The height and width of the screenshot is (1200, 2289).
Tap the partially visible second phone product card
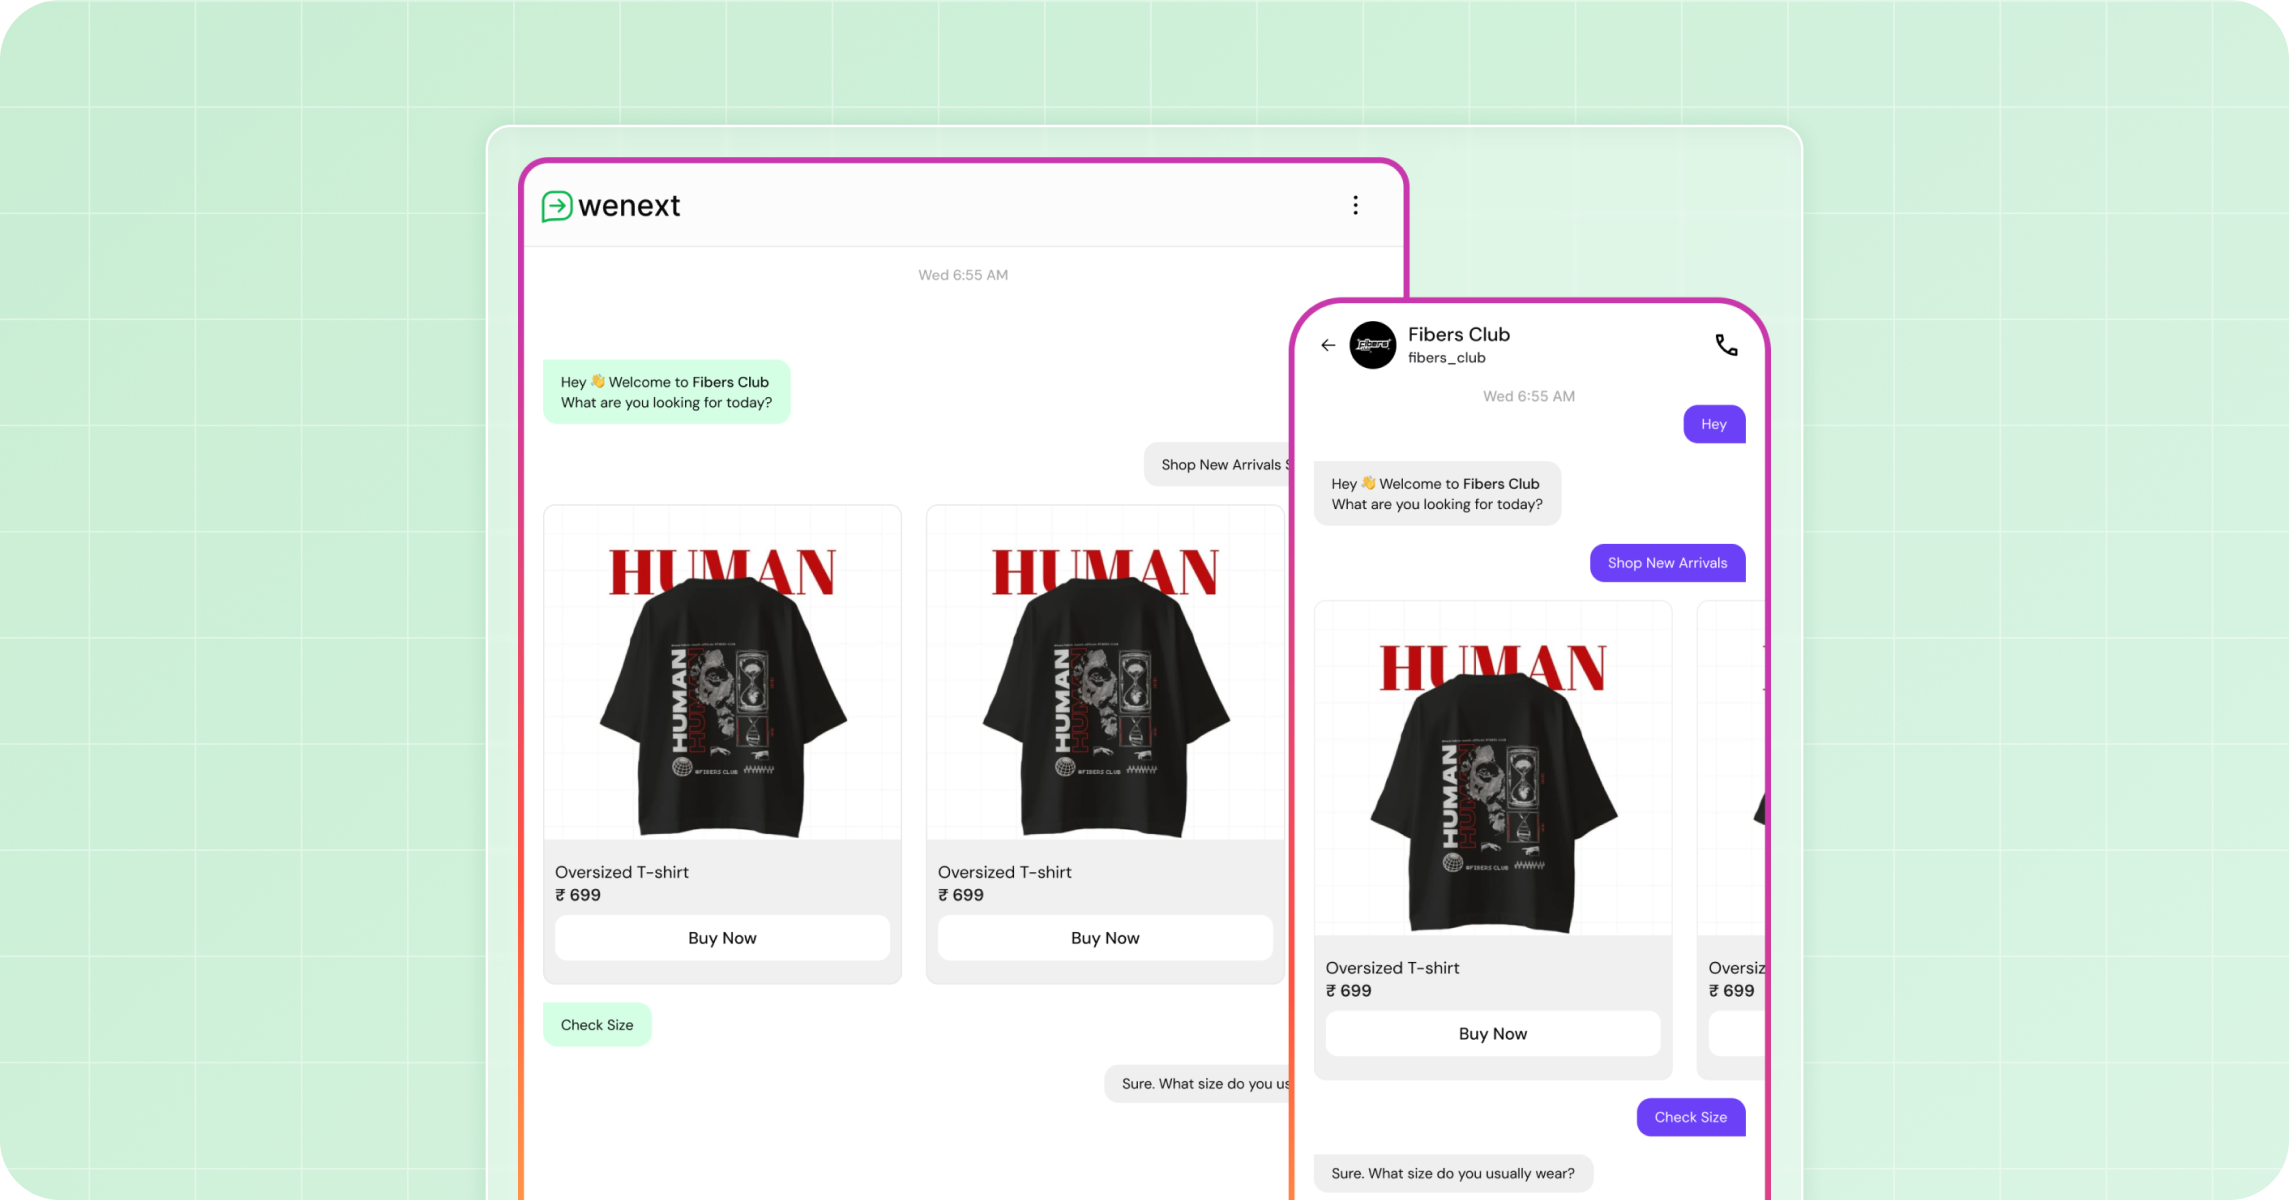tap(1732, 840)
